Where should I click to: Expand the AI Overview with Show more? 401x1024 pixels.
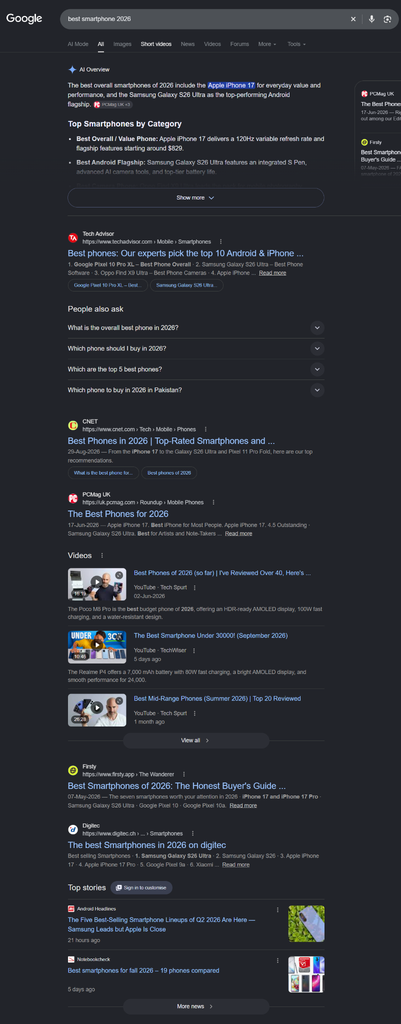[196, 198]
